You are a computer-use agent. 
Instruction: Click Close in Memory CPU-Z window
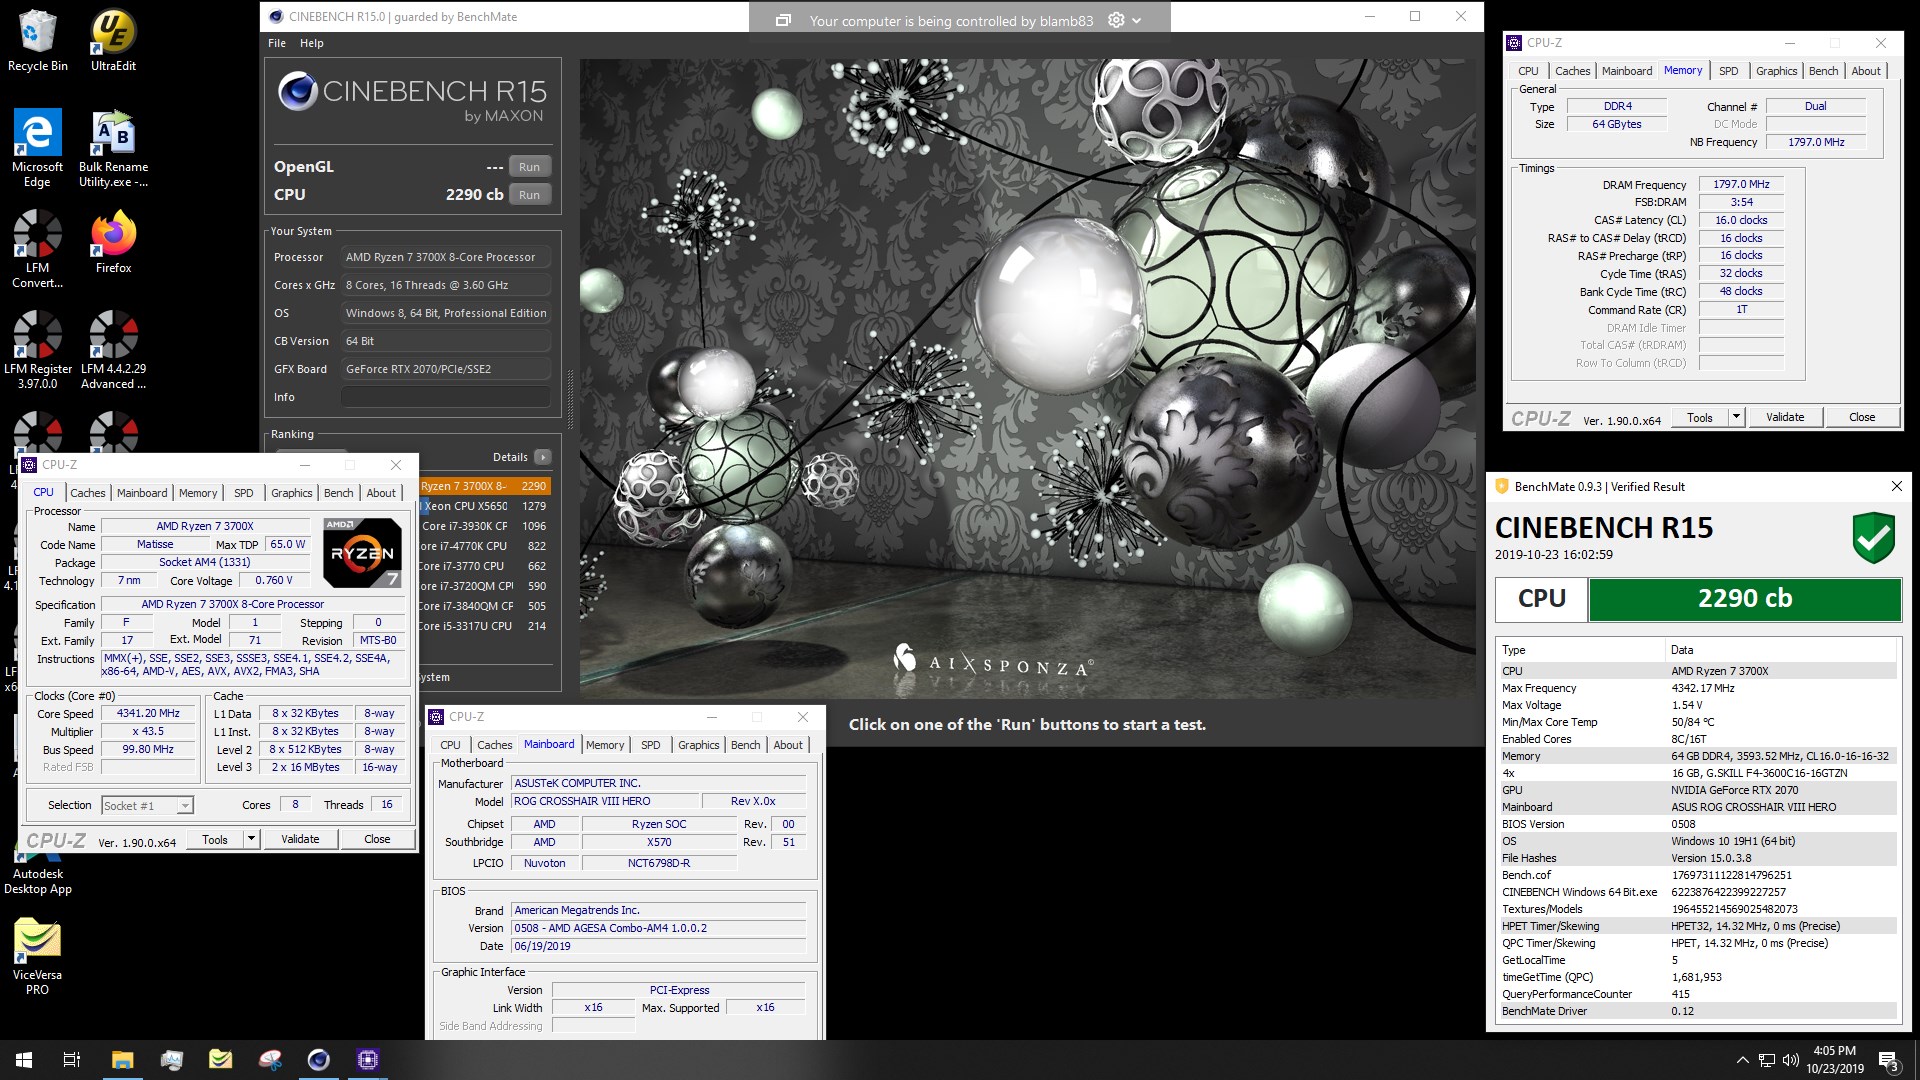(x=1862, y=417)
